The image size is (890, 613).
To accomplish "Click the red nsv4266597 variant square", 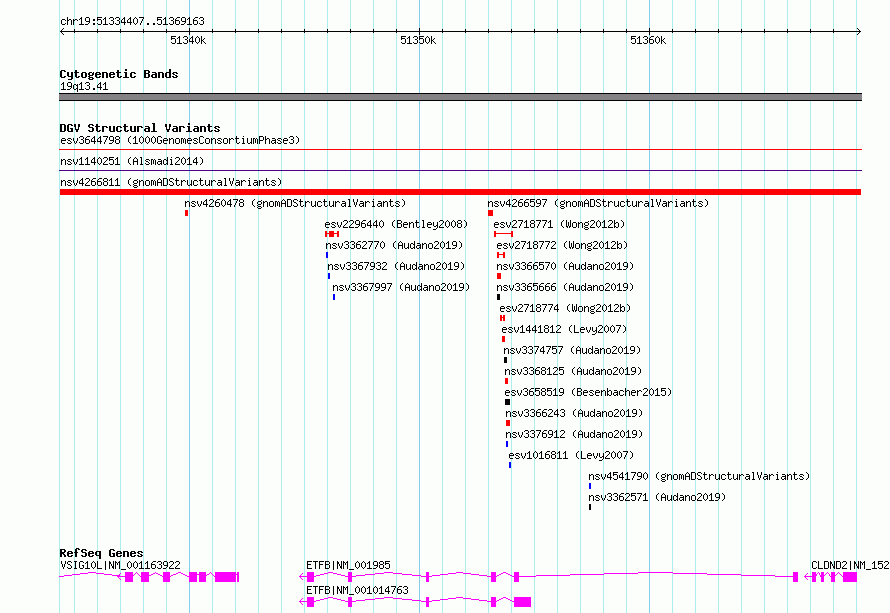I will [490, 213].
